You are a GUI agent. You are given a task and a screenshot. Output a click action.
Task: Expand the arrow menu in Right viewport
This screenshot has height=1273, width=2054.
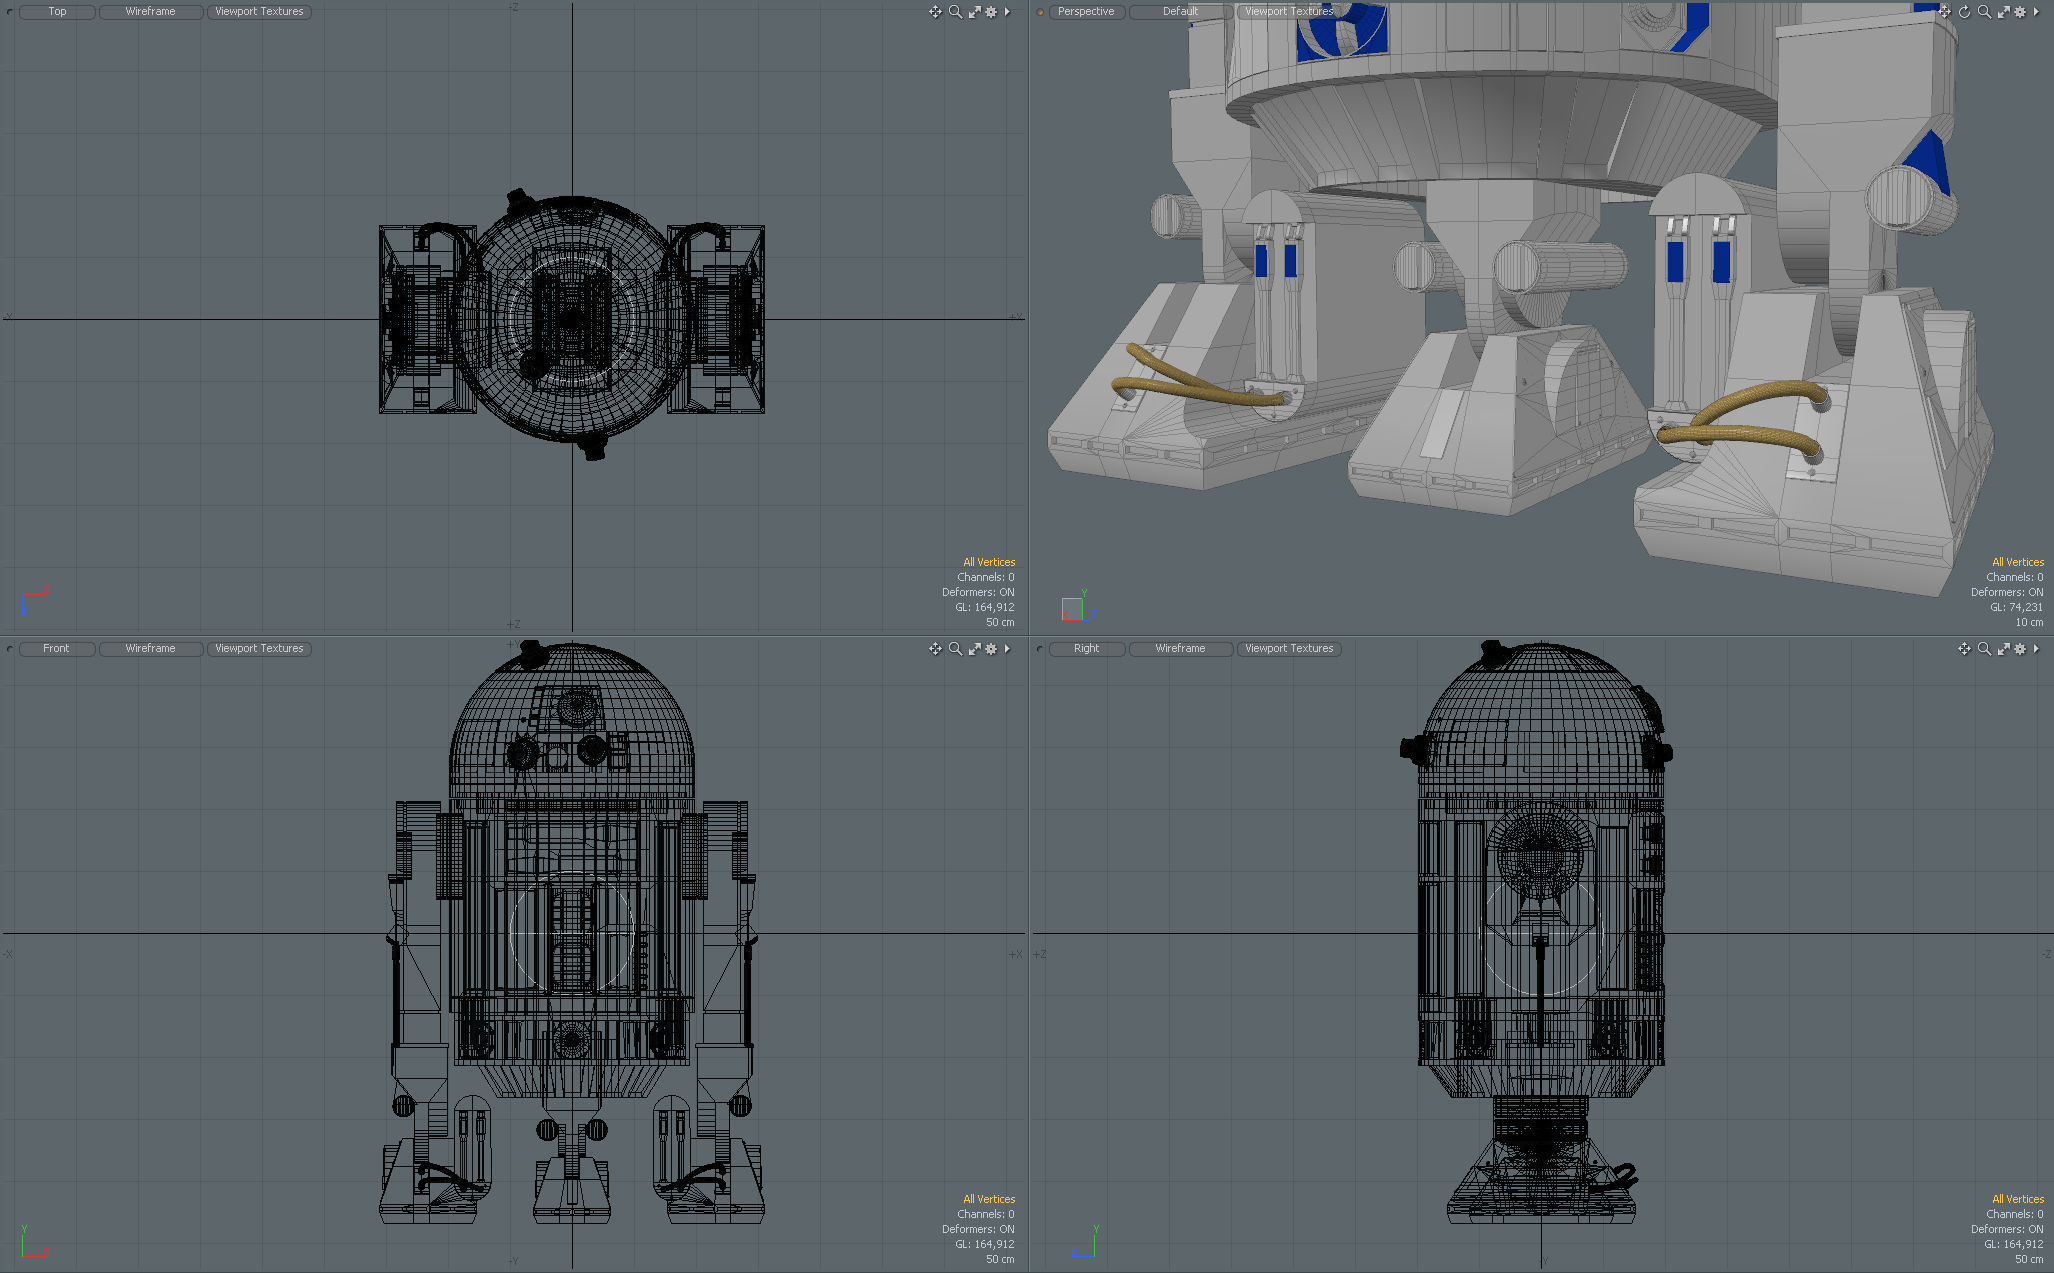pyautogui.click(x=2036, y=649)
